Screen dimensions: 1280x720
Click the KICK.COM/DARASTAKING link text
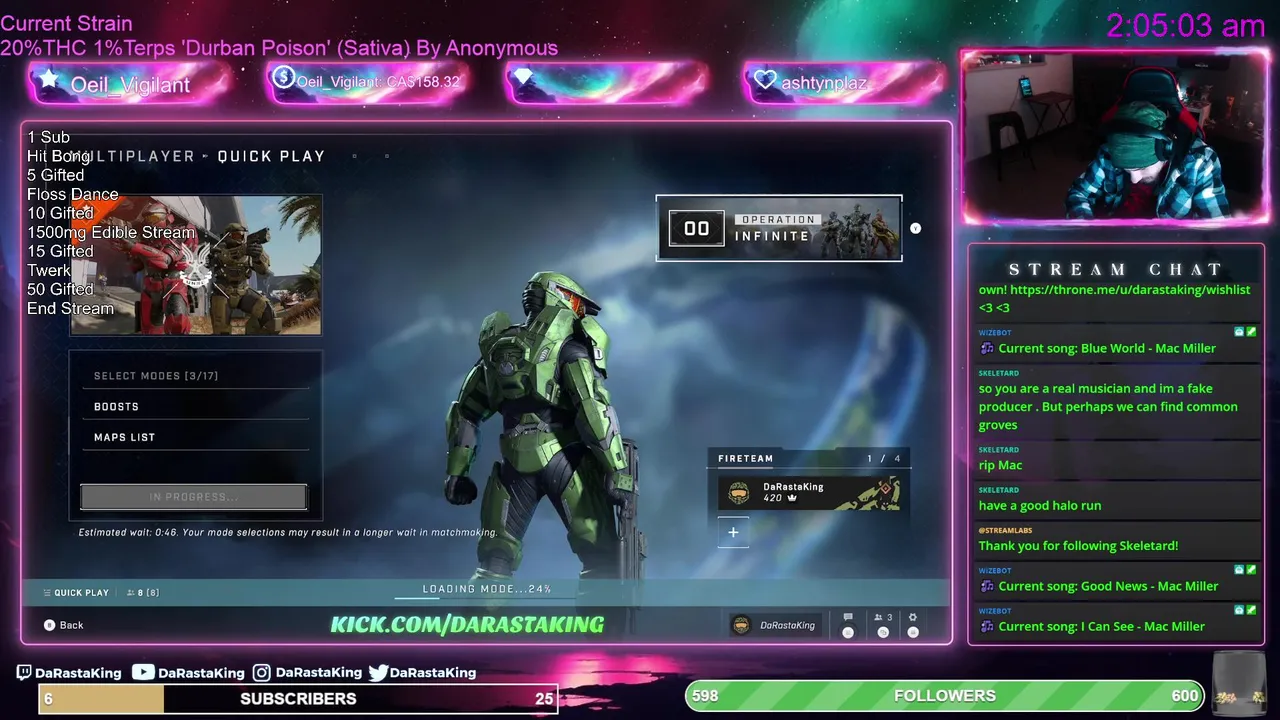click(x=467, y=625)
